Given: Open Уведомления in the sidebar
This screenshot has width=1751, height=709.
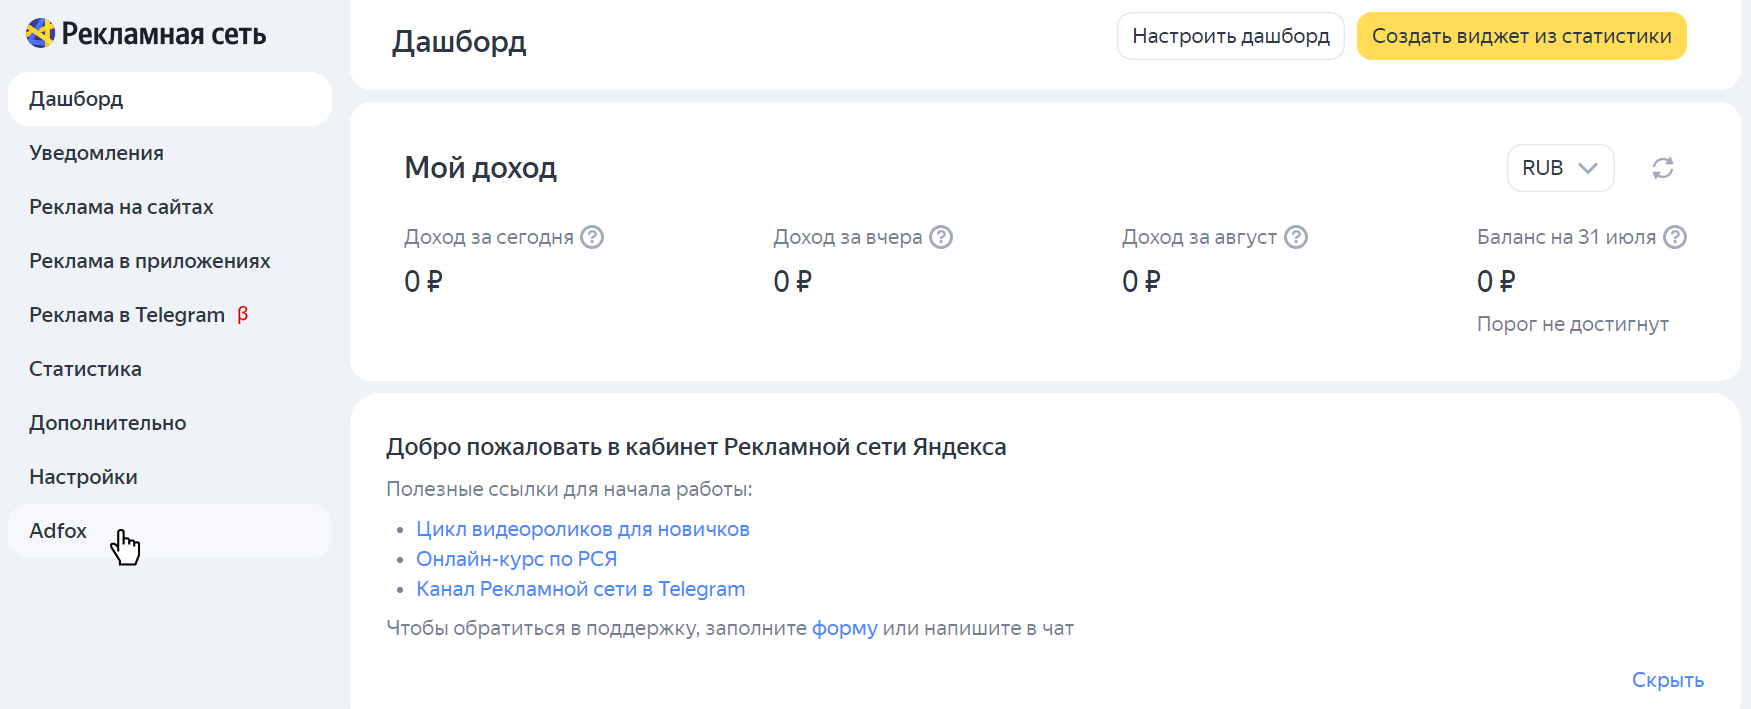Looking at the screenshot, I should (170, 153).
